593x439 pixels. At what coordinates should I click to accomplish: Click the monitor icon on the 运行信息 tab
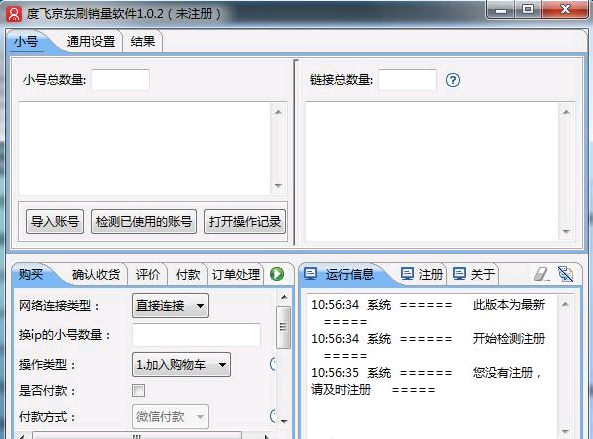tap(311, 274)
